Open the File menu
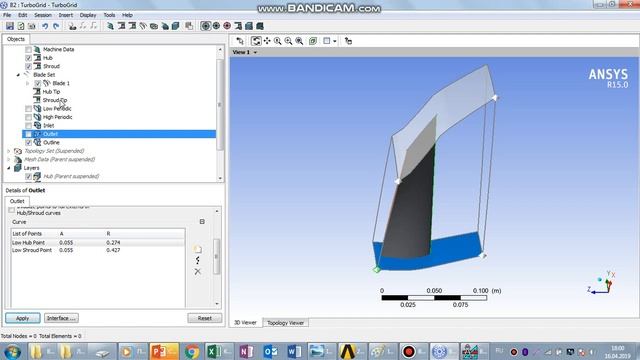Viewport: 640px width, 360px height. (7, 15)
